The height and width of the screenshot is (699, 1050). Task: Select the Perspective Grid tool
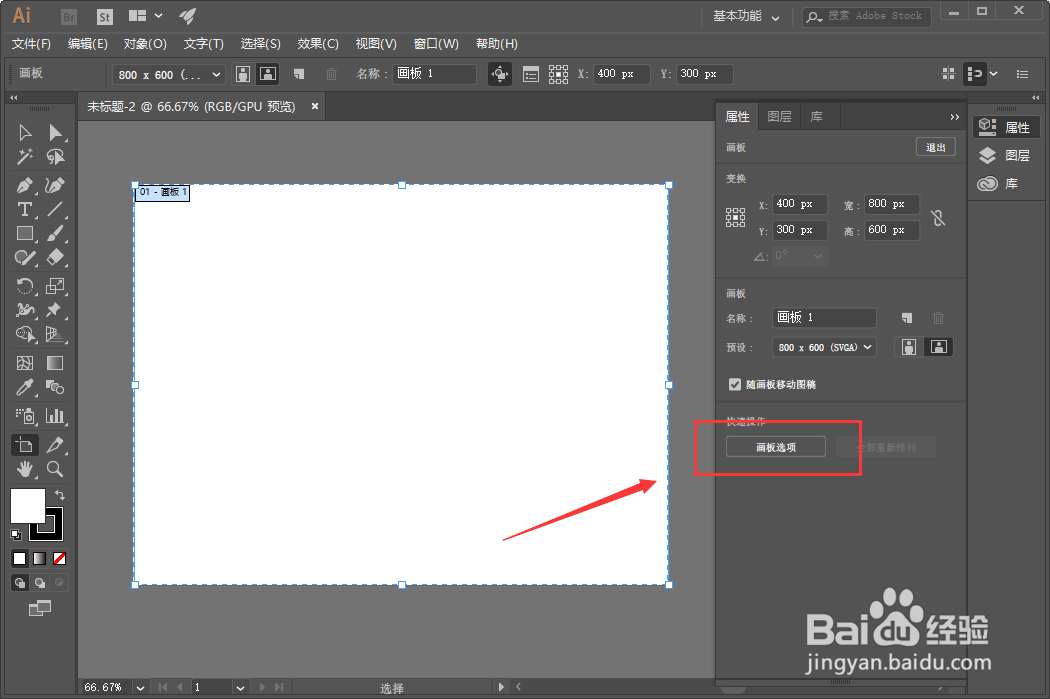pos(55,334)
